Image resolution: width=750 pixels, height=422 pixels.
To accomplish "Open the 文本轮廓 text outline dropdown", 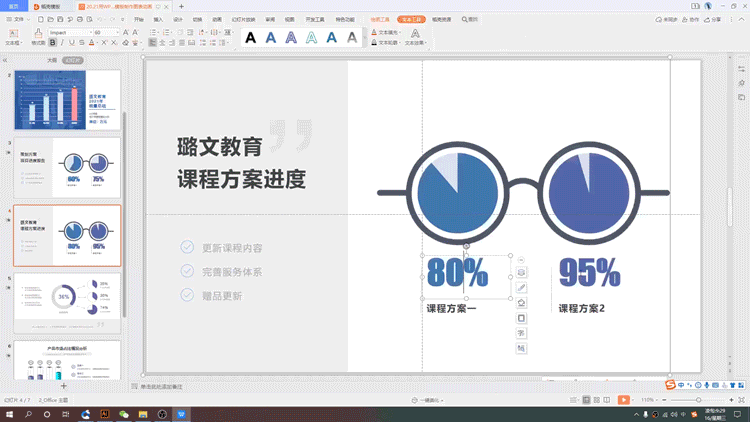I will pyautogui.click(x=386, y=43).
